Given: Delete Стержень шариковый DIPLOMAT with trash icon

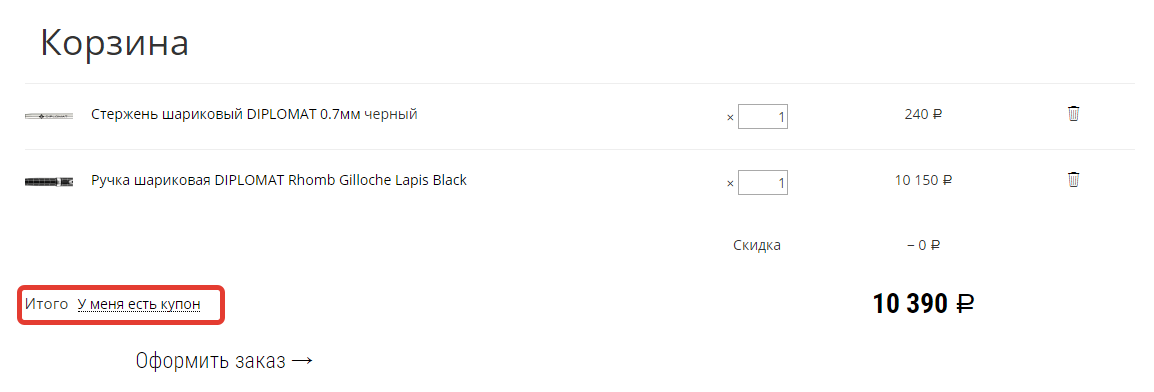Looking at the screenshot, I should [1073, 114].
